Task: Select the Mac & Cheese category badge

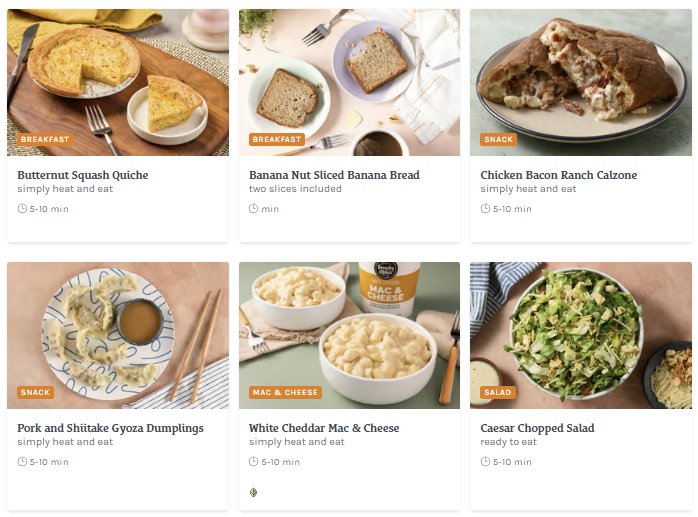Action: coord(285,393)
